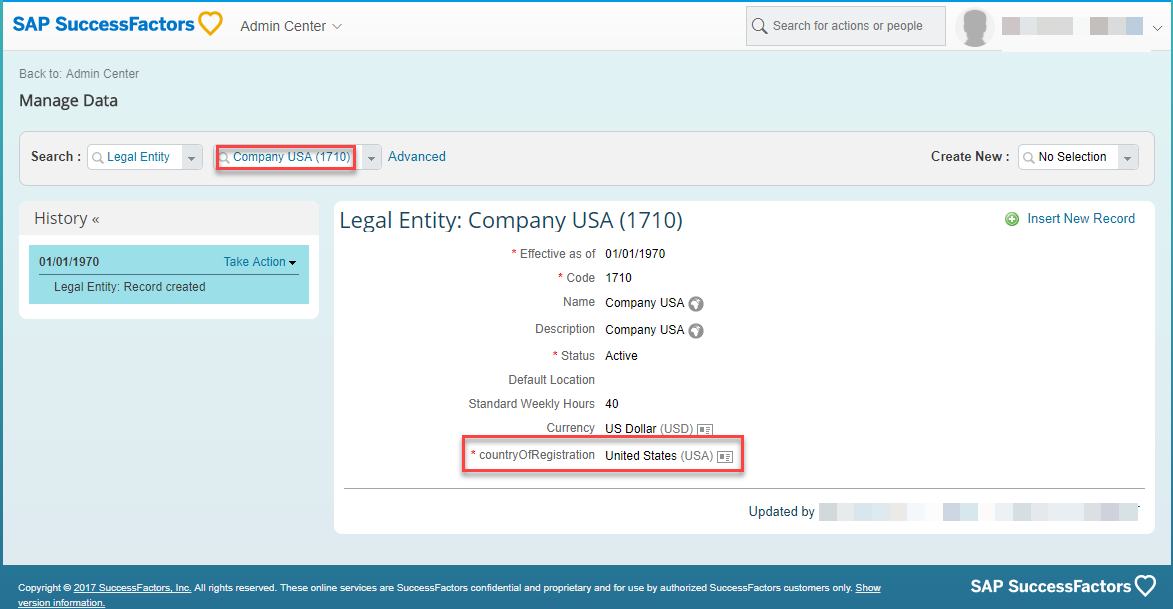Image resolution: width=1173 pixels, height=609 pixels.
Task: Collapse the History panel with the chevrons
Action: (x=96, y=220)
